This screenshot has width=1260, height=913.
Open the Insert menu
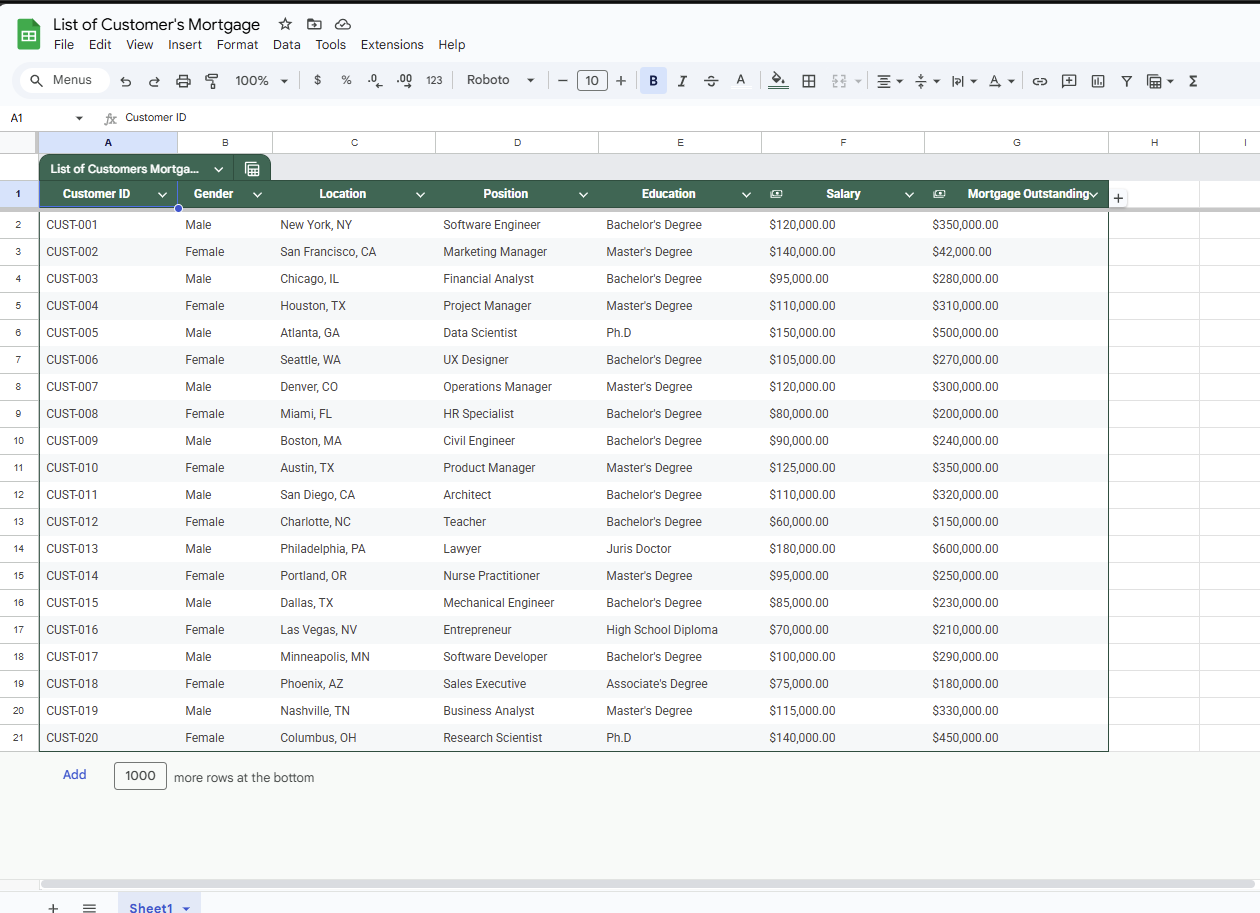coord(185,45)
